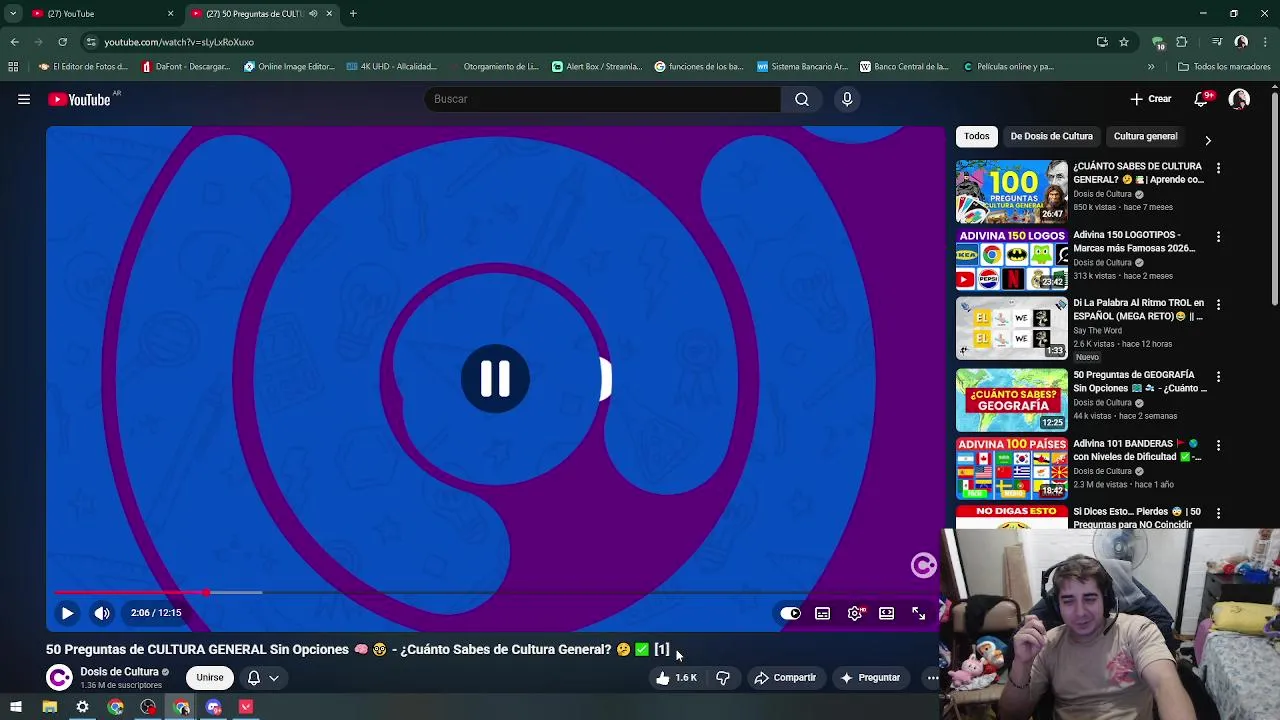The width and height of the screenshot is (1280, 720).
Task: Click the large pause overlay on video
Action: click(495, 379)
